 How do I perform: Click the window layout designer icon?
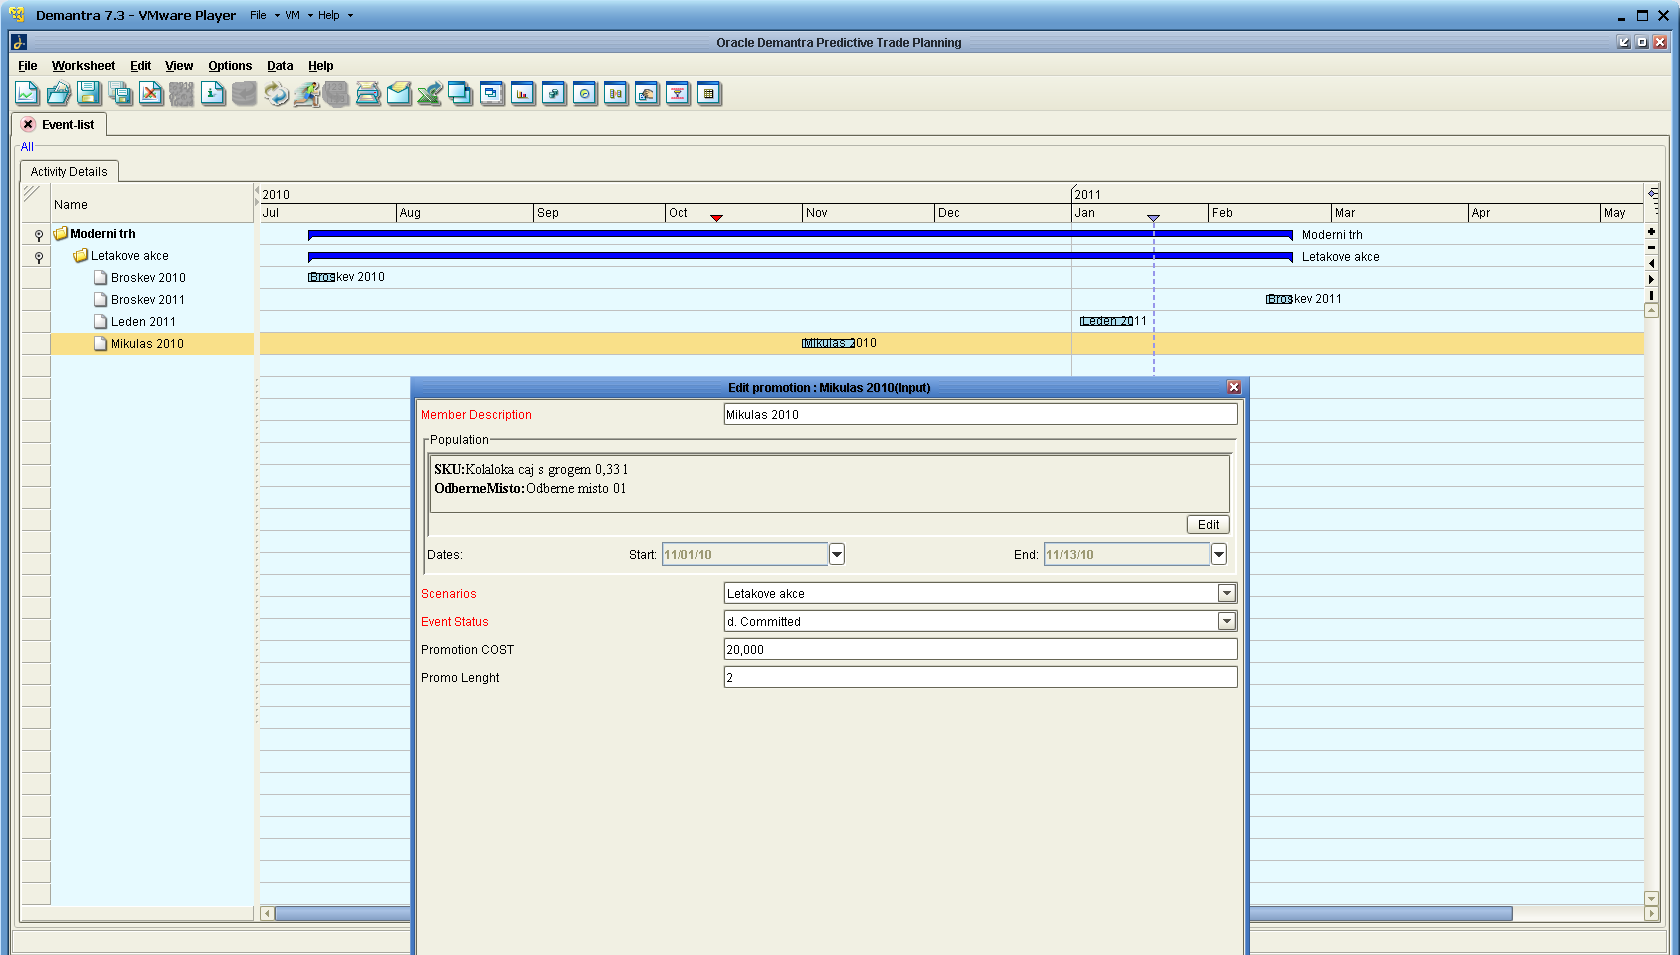(x=492, y=94)
